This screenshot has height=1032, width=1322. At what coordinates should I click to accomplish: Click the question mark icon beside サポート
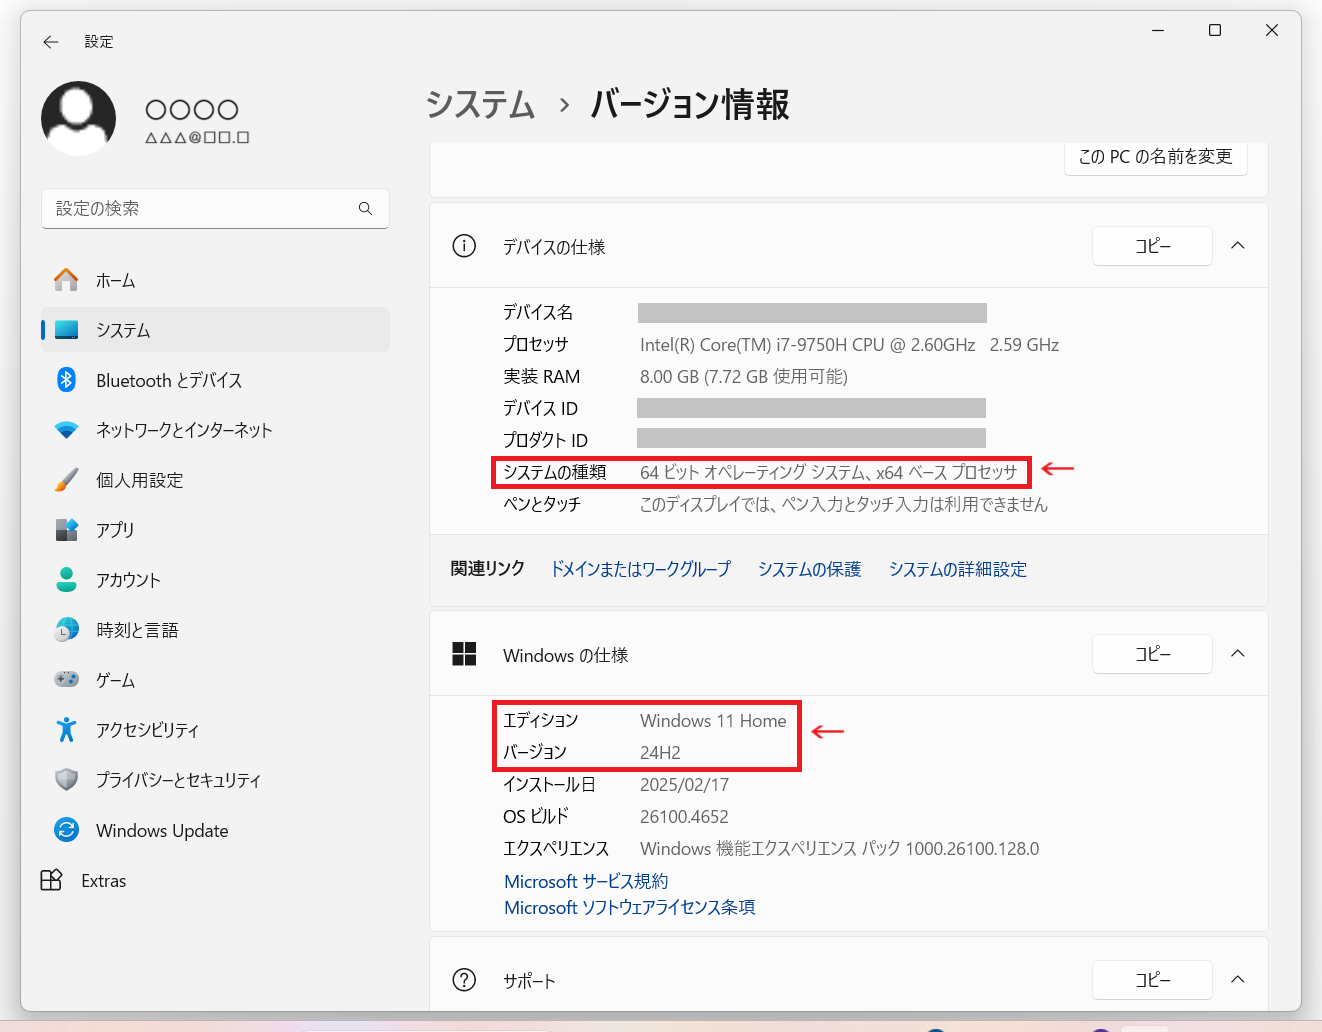coord(464,980)
